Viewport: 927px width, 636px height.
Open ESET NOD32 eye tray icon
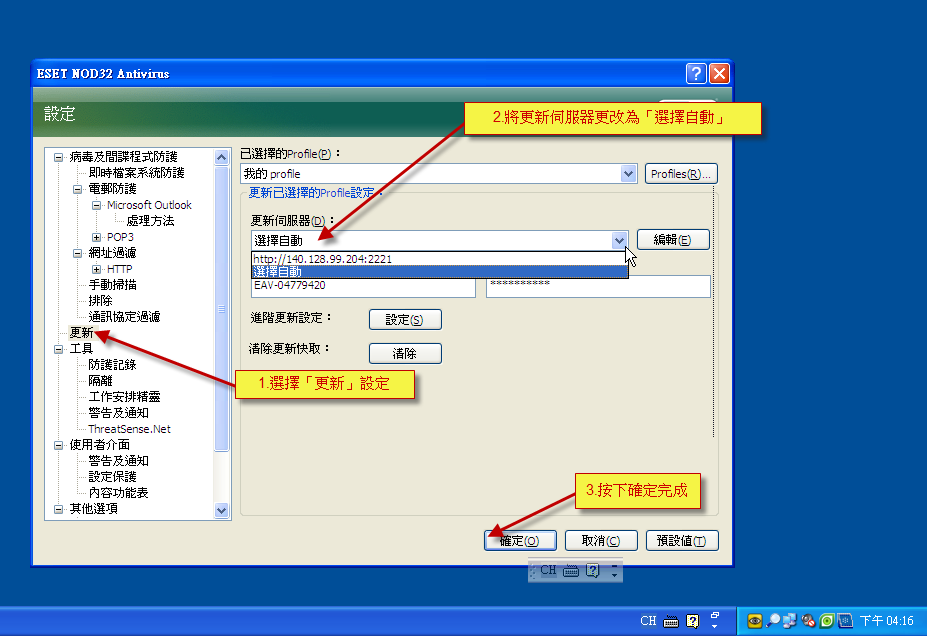coord(754,621)
